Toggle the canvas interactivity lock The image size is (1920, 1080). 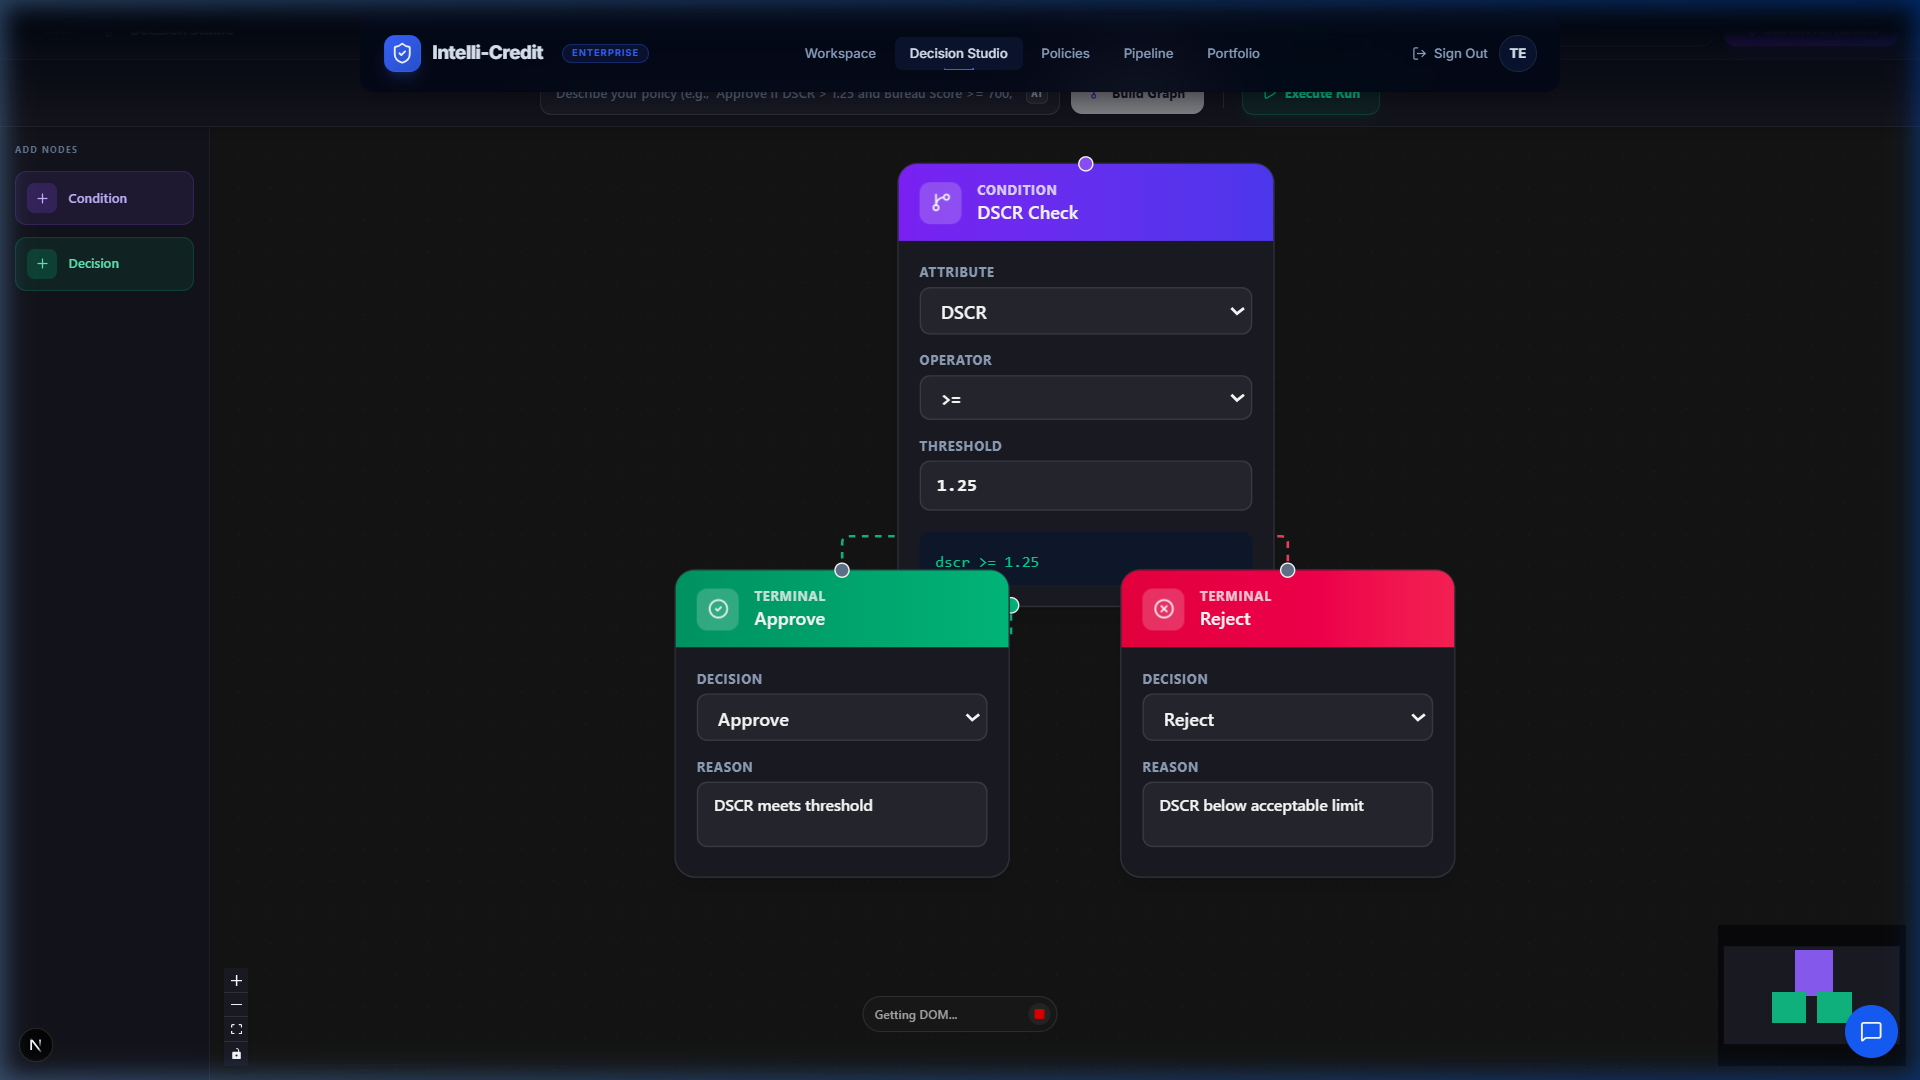[x=236, y=1054]
